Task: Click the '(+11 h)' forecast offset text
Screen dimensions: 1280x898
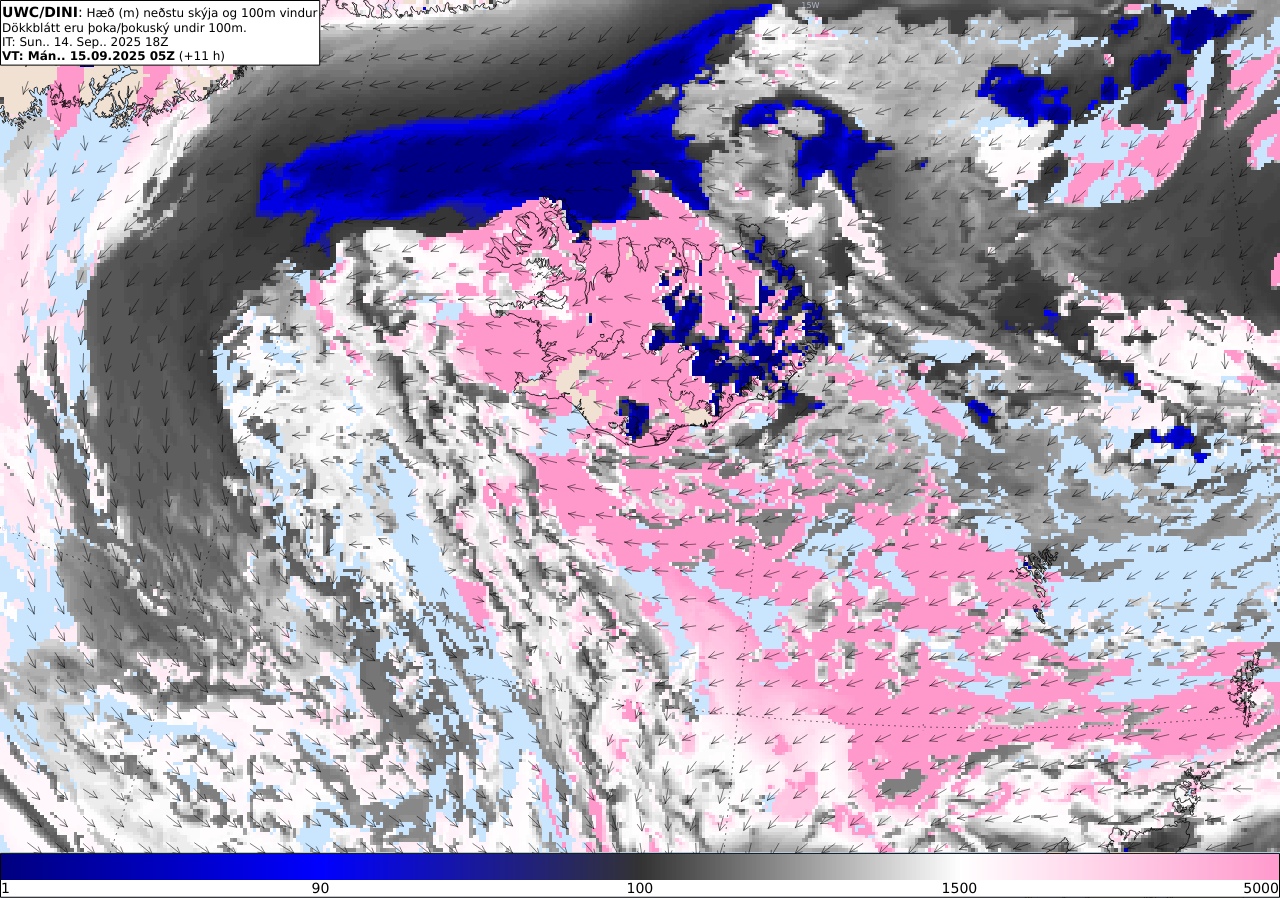Action: coord(202,56)
